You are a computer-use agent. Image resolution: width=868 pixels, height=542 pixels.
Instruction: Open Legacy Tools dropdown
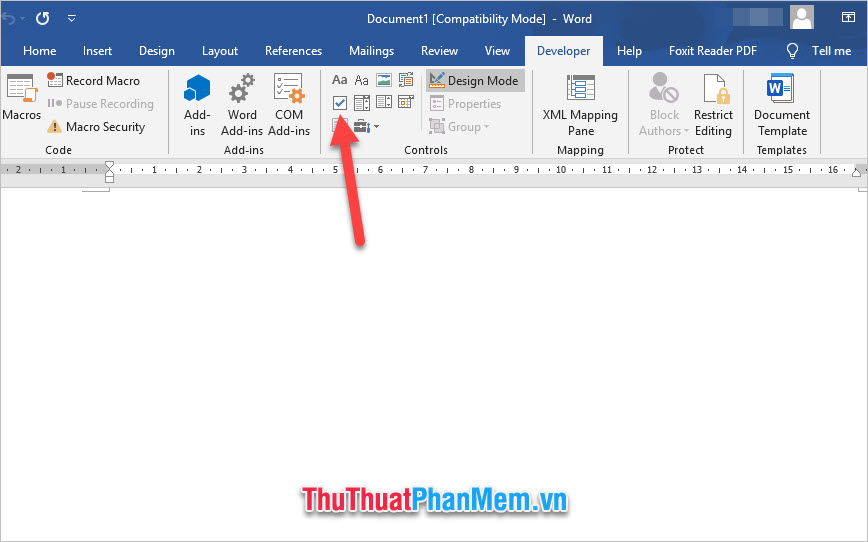pos(366,126)
